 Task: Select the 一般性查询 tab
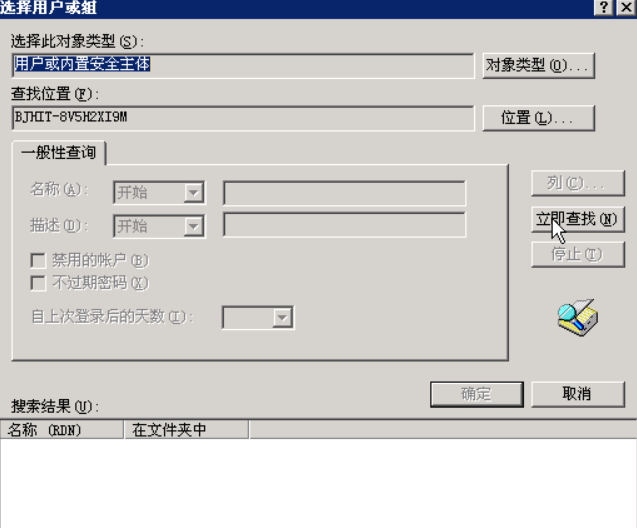click(x=59, y=153)
